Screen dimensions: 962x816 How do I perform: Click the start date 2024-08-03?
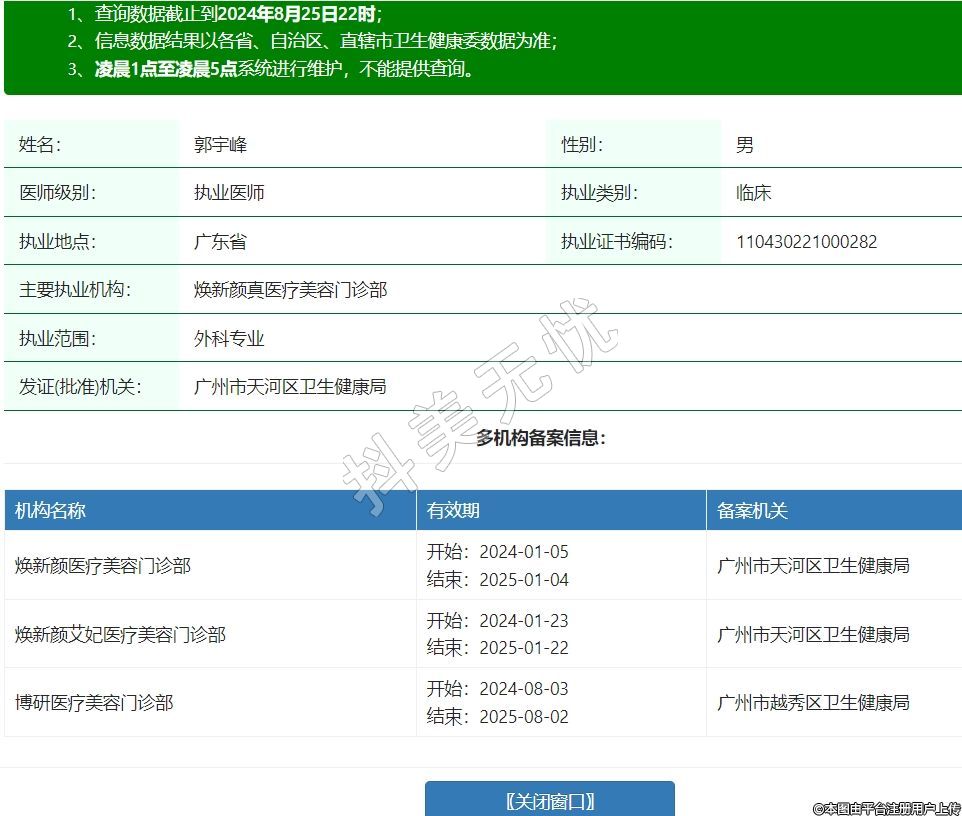pos(523,689)
